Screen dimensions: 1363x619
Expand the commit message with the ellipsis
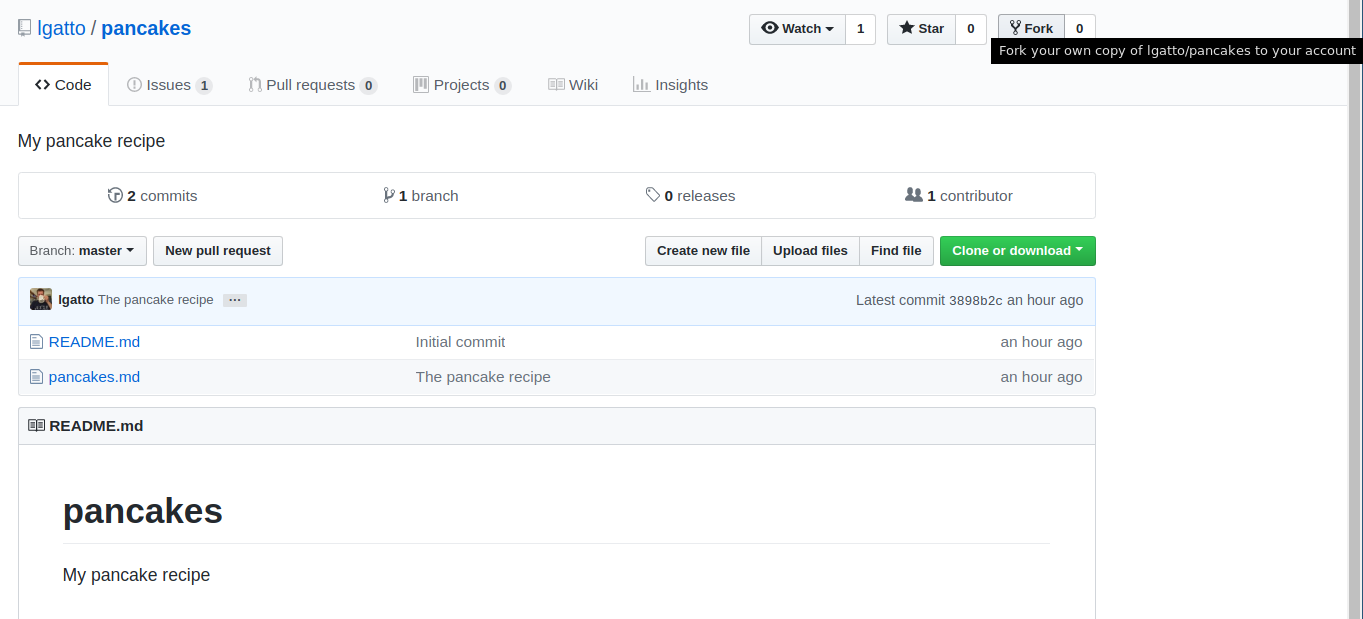[x=234, y=299]
